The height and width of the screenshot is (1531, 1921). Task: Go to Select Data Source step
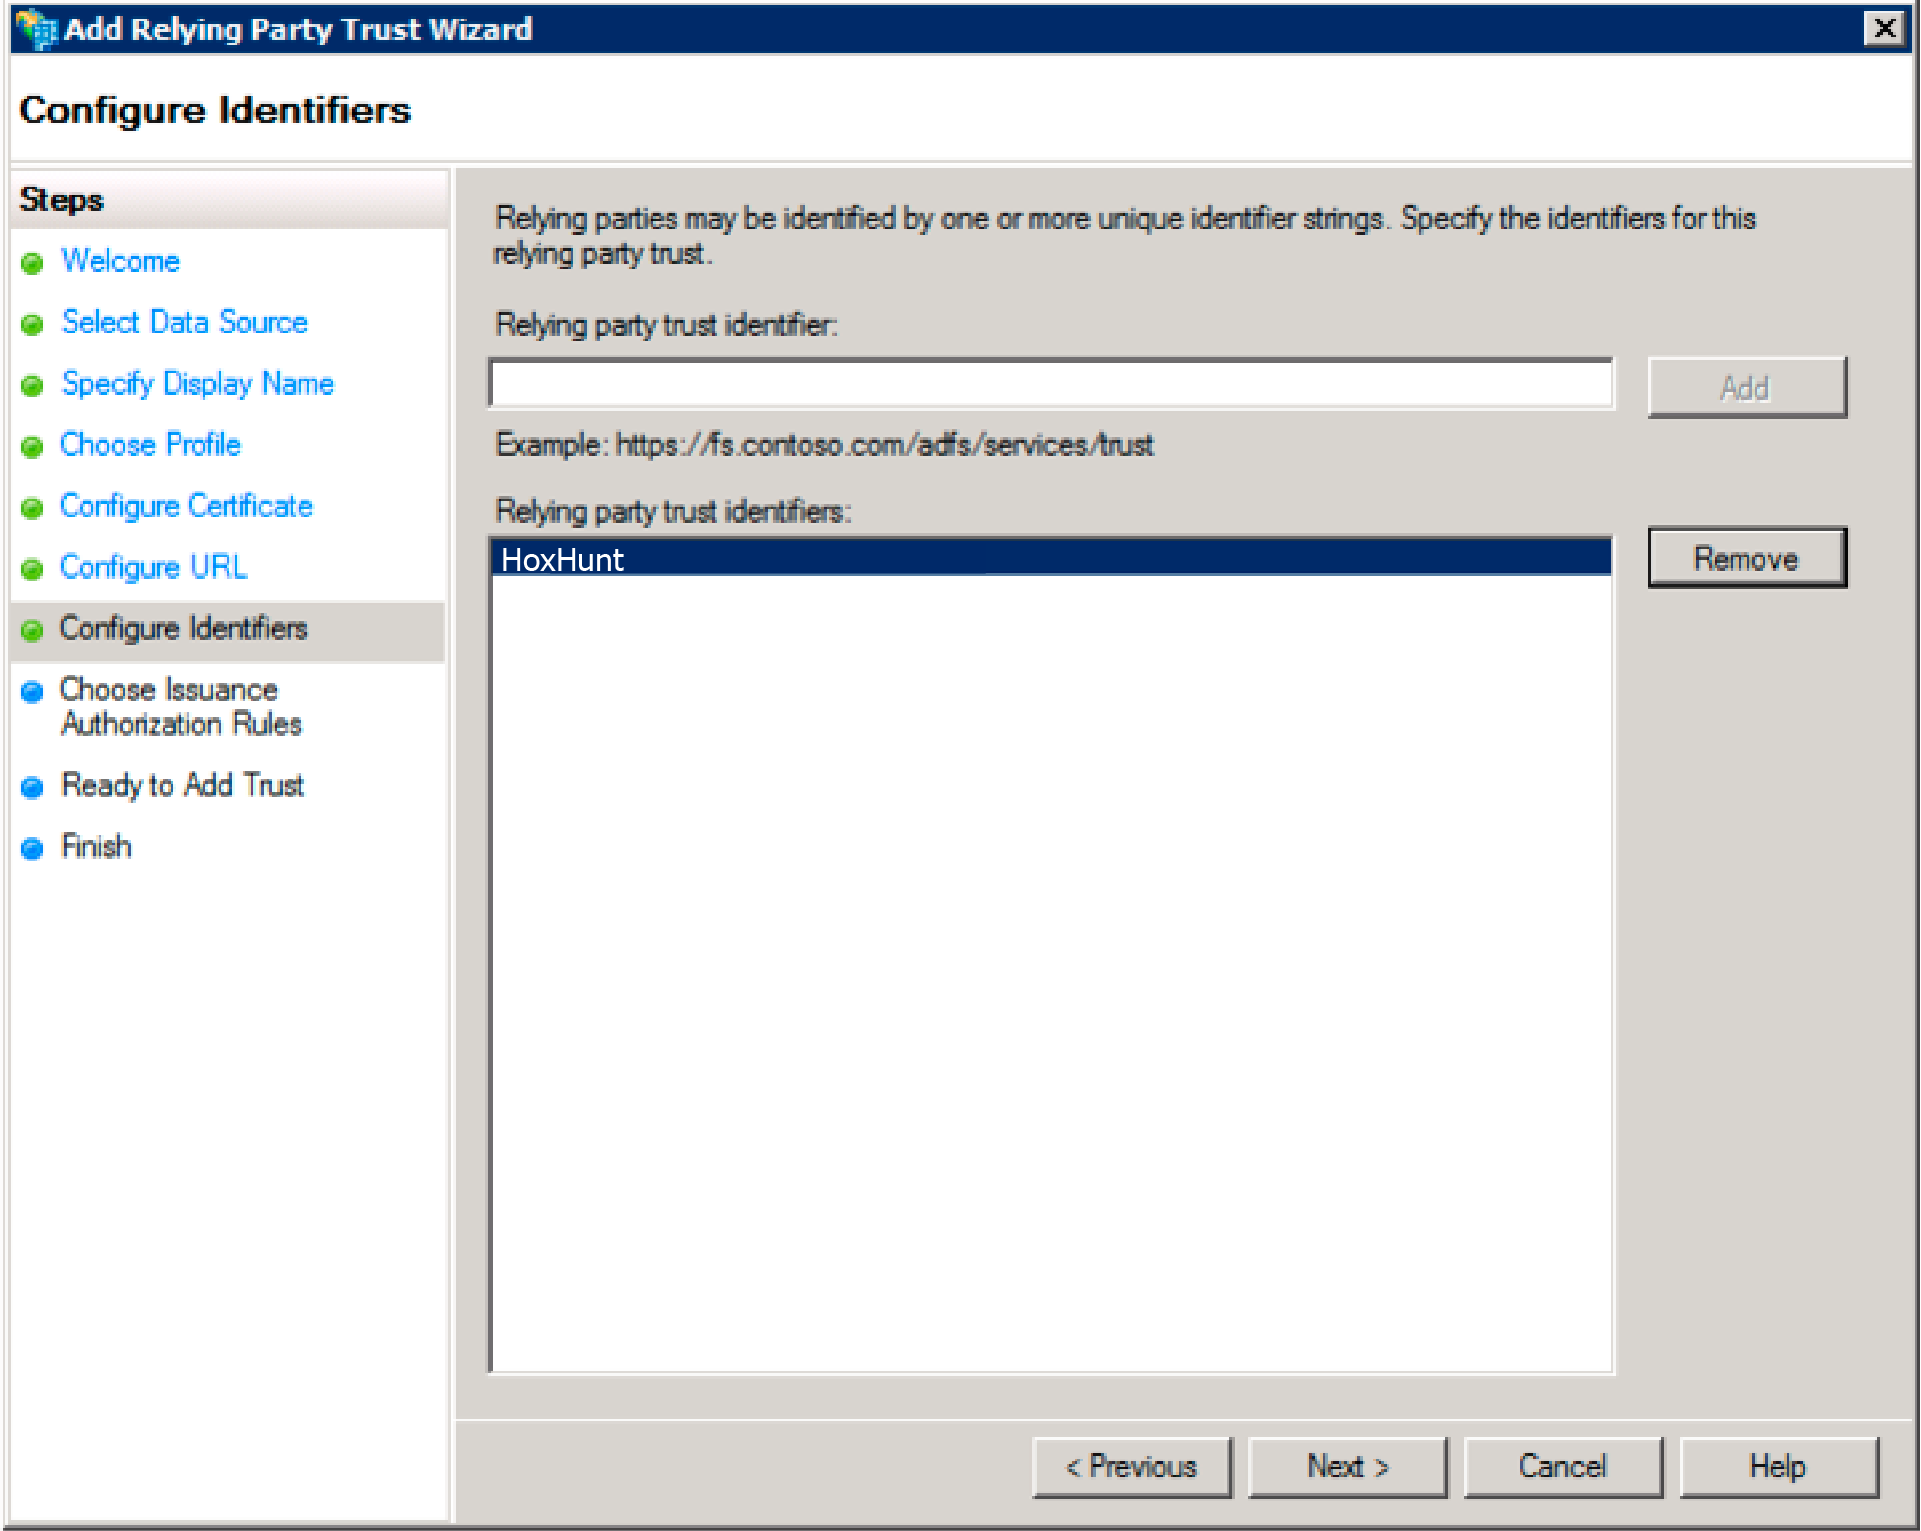pyautogui.click(x=184, y=322)
